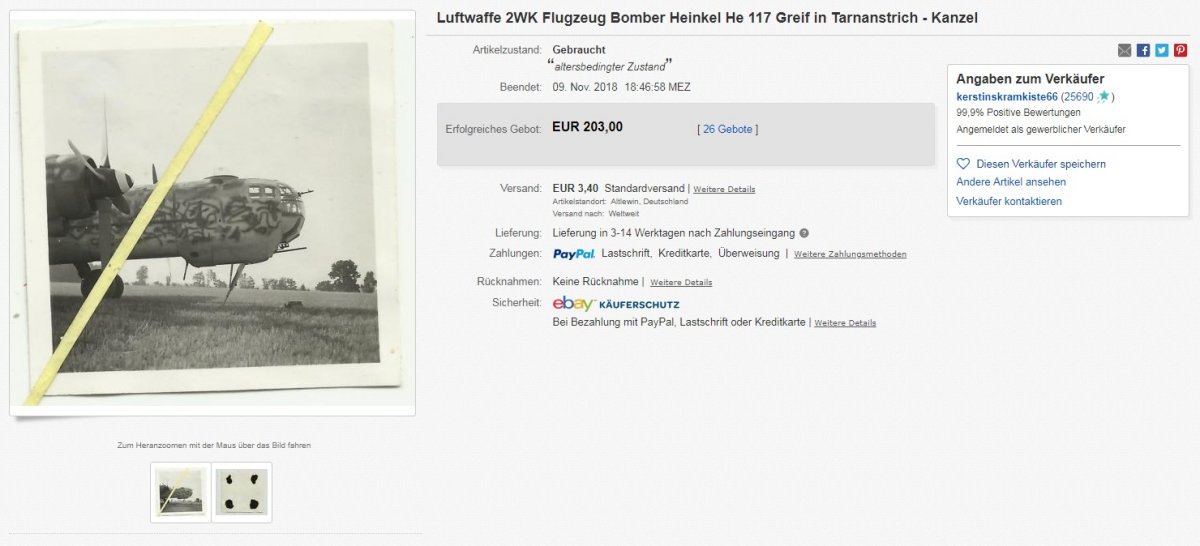Open the 26 Gebote bid history
1200x546 pixels.
point(727,129)
